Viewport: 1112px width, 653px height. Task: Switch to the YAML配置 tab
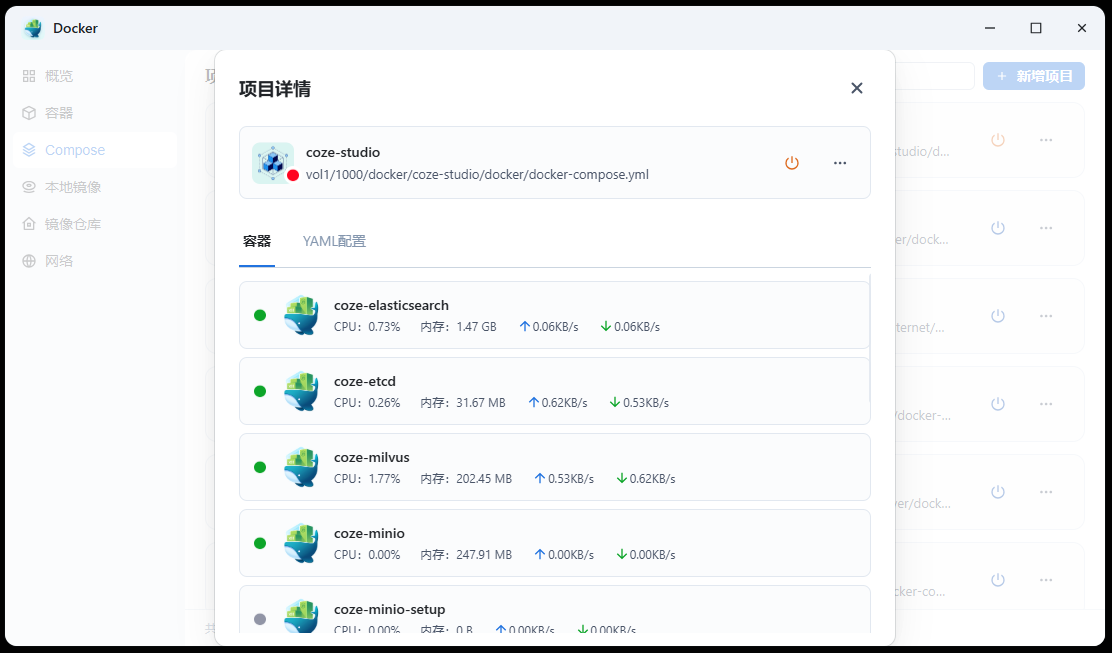334,241
